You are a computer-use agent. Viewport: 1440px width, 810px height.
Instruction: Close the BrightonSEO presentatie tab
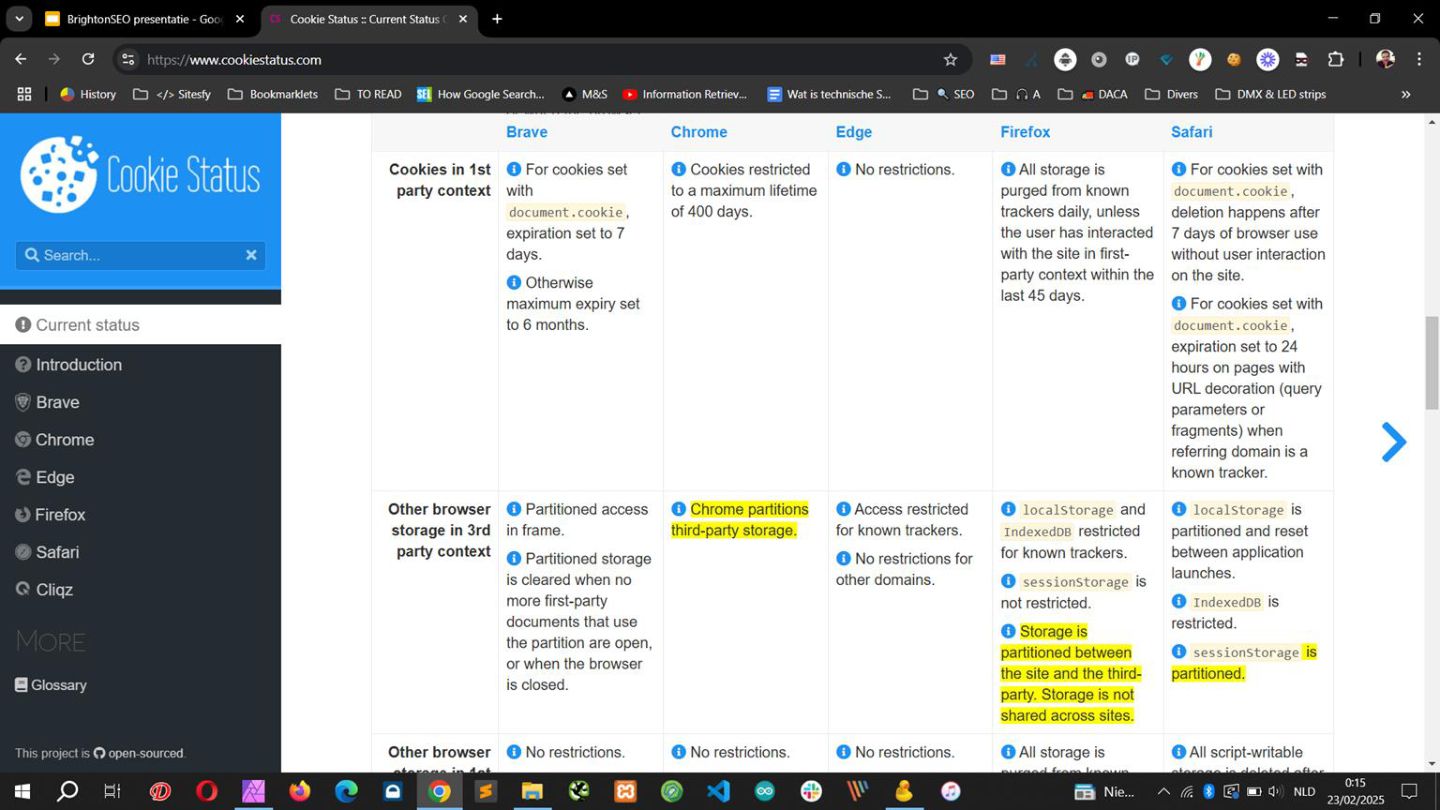pyautogui.click(x=240, y=19)
